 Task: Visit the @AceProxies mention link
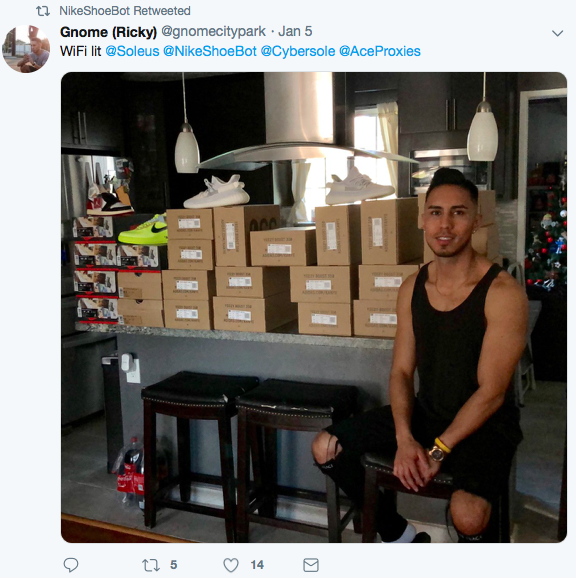(380, 51)
